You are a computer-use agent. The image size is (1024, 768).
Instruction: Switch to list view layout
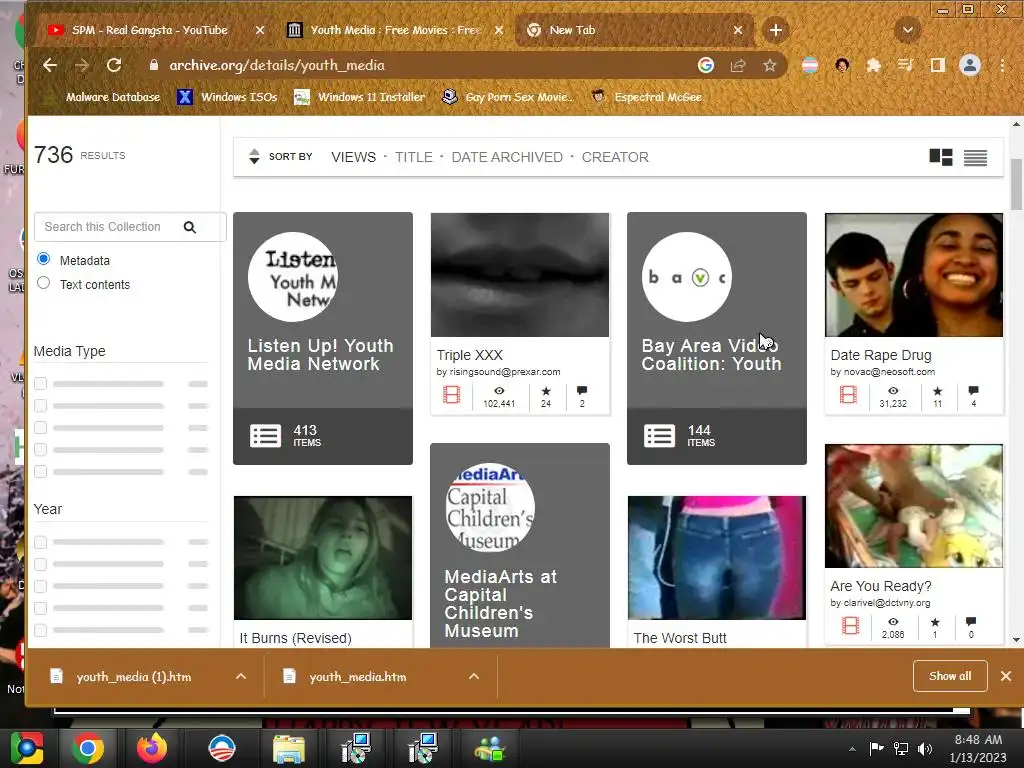click(x=976, y=157)
